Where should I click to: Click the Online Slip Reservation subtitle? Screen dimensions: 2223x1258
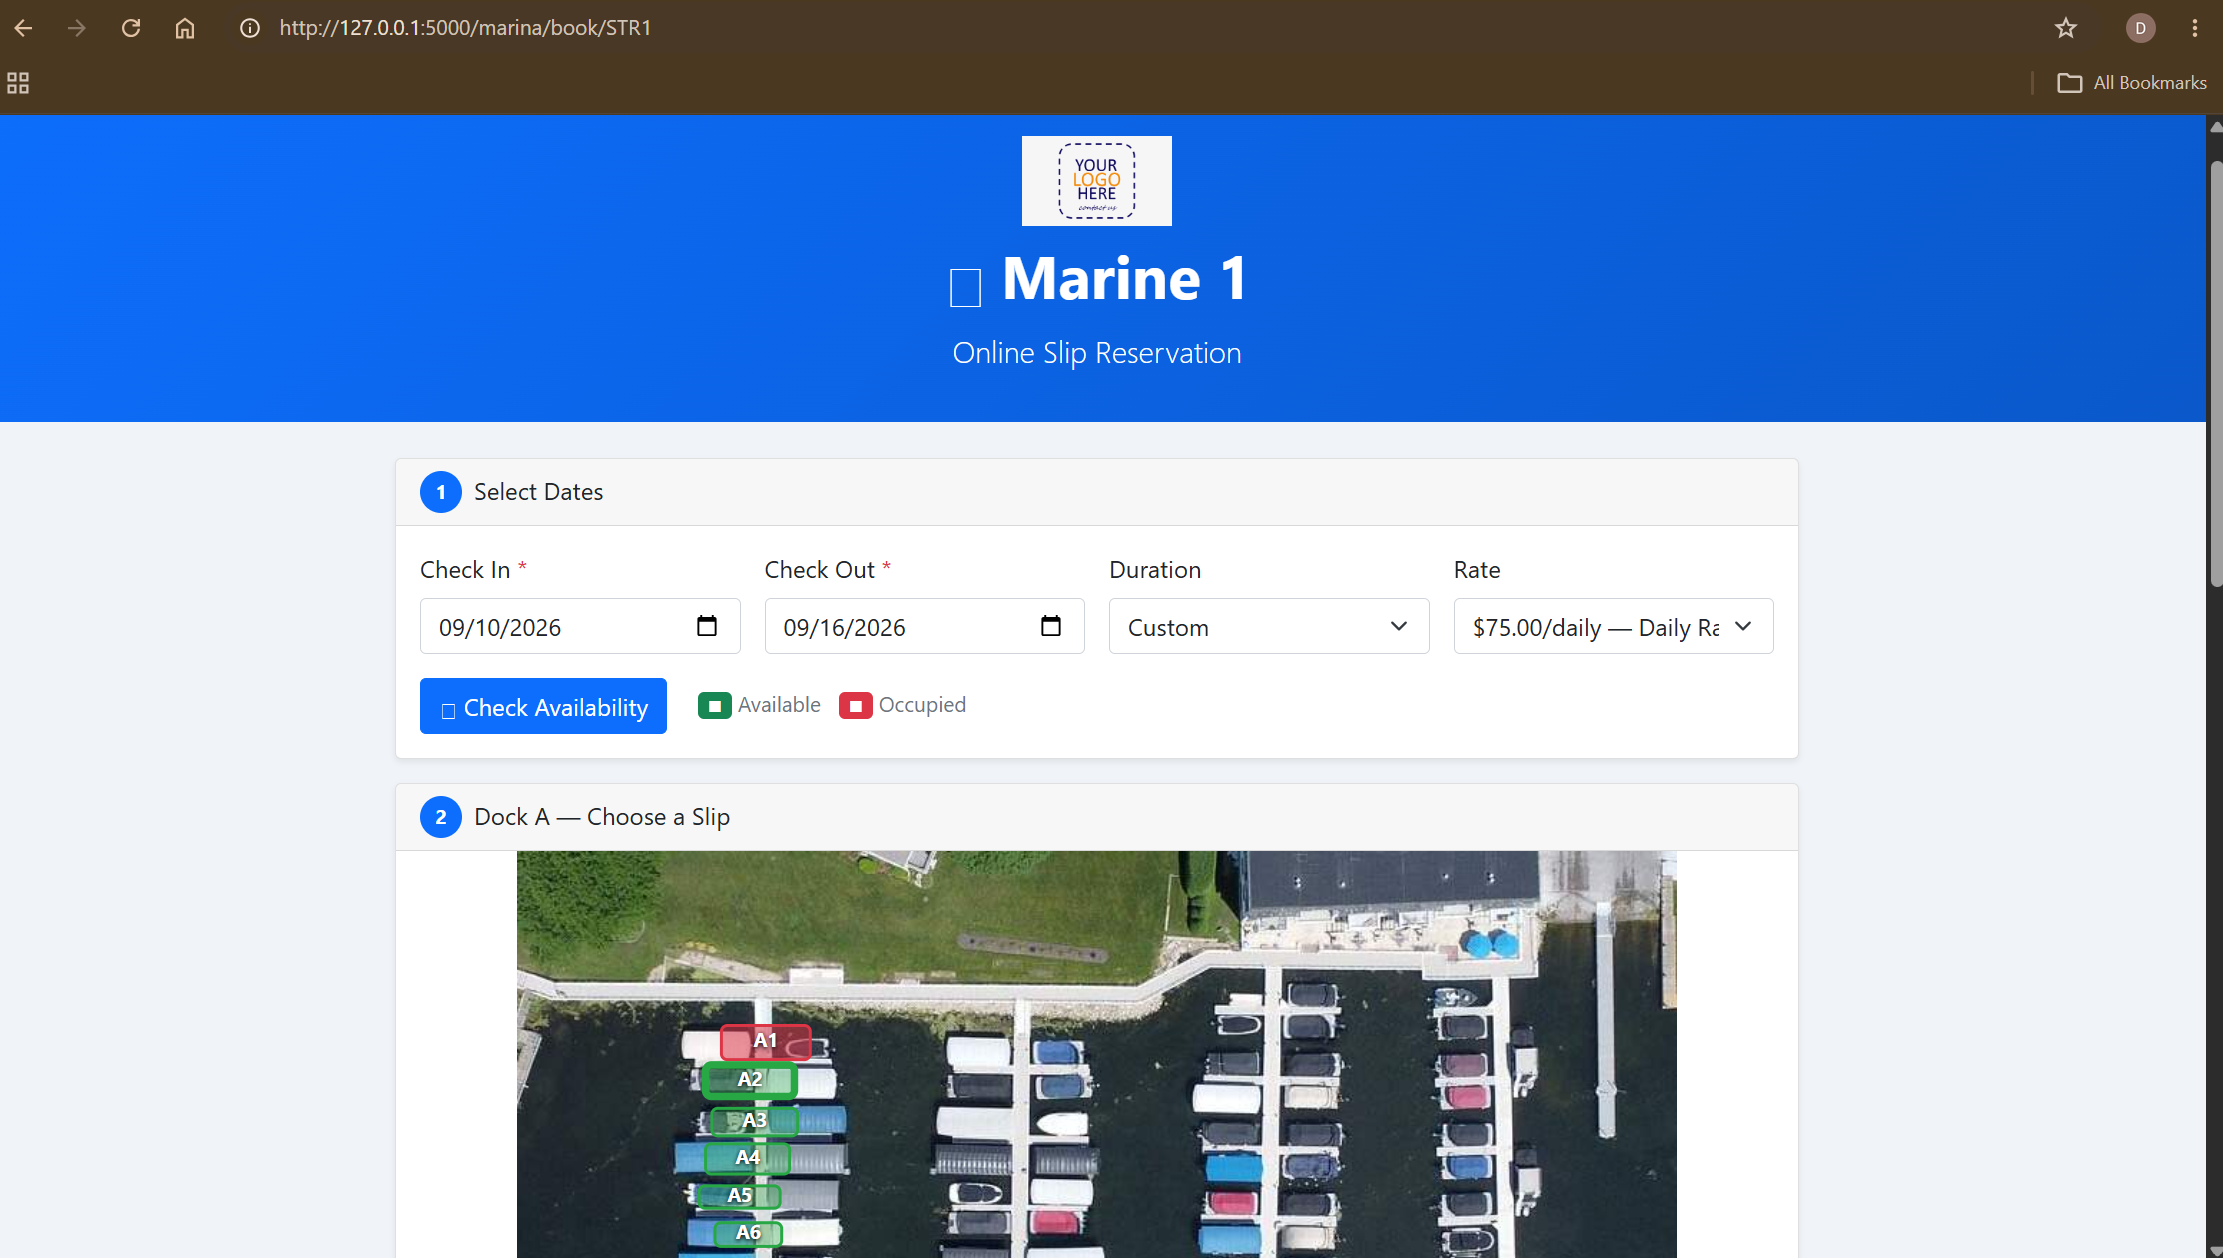click(x=1097, y=353)
